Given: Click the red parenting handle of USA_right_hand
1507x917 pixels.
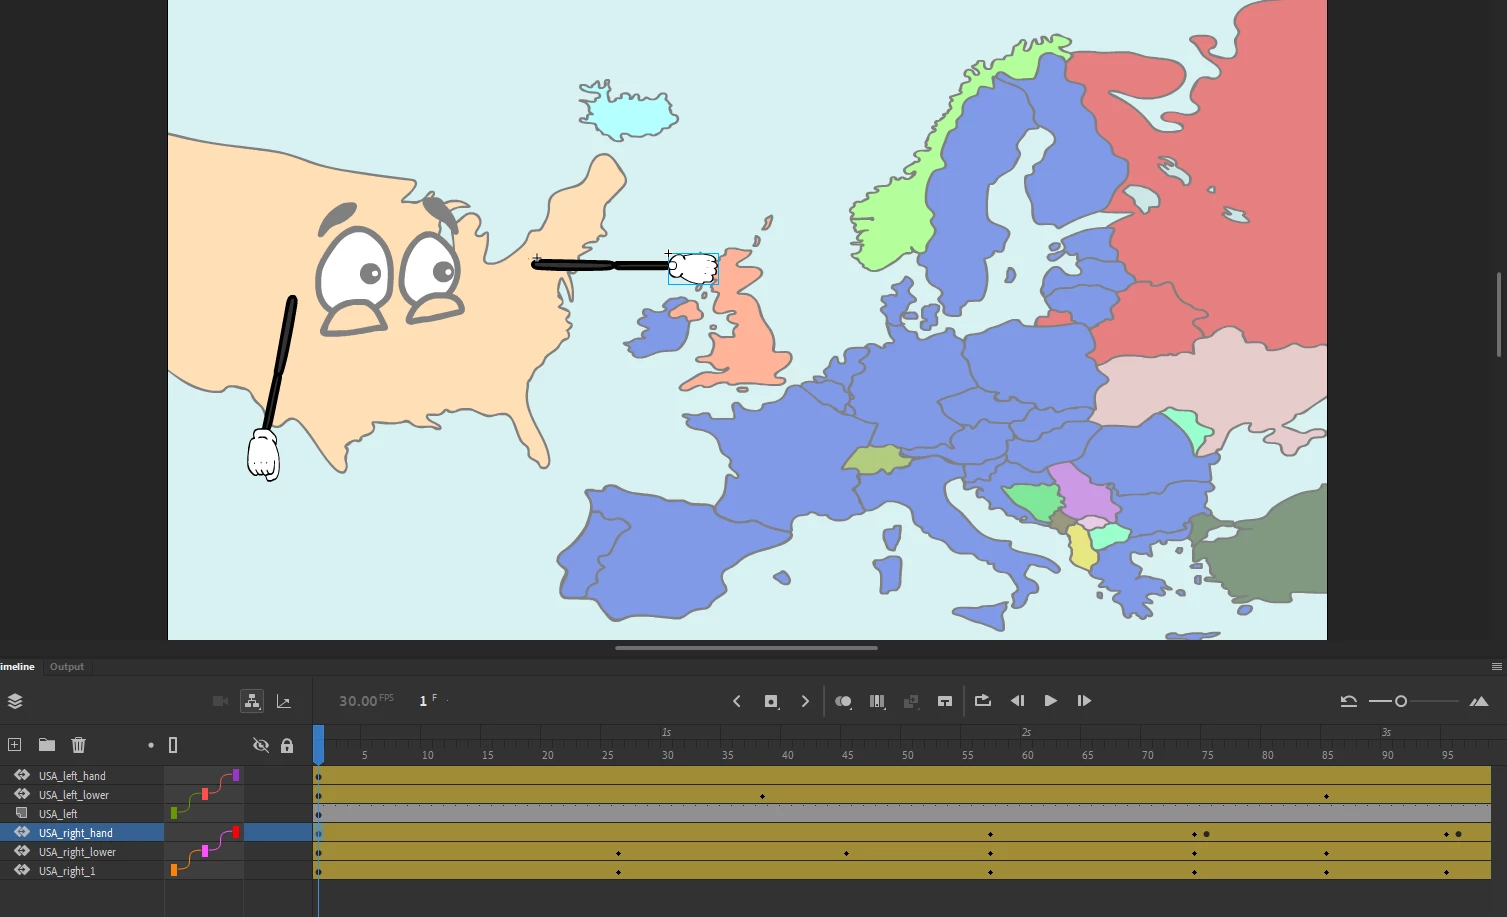Looking at the screenshot, I should tap(236, 832).
